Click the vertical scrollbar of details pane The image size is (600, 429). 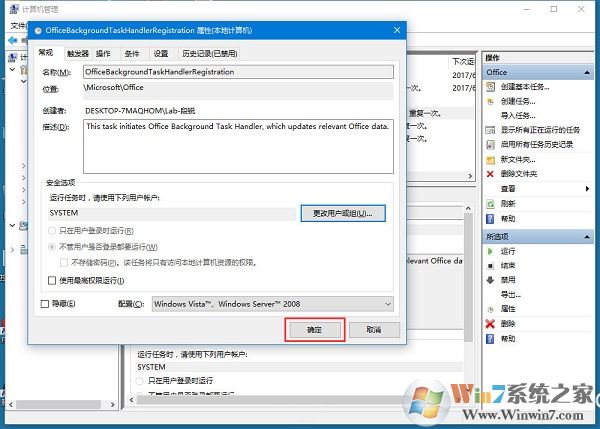[468, 278]
